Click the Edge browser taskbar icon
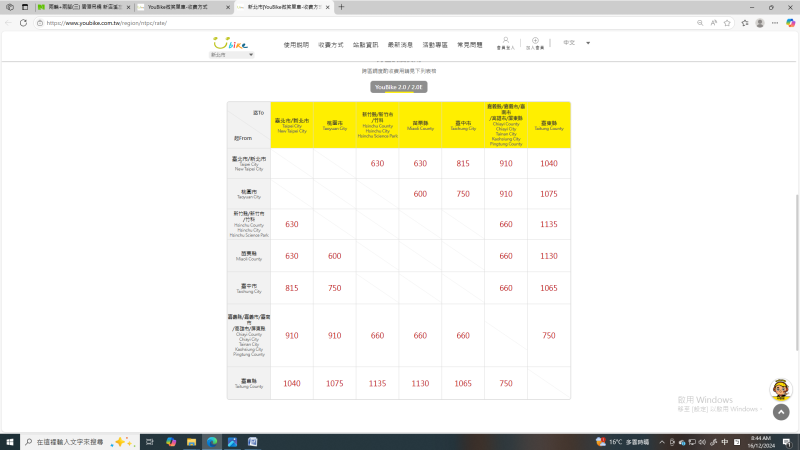The width and height of the screenshot is (800, 450). (x=212, y=442)
